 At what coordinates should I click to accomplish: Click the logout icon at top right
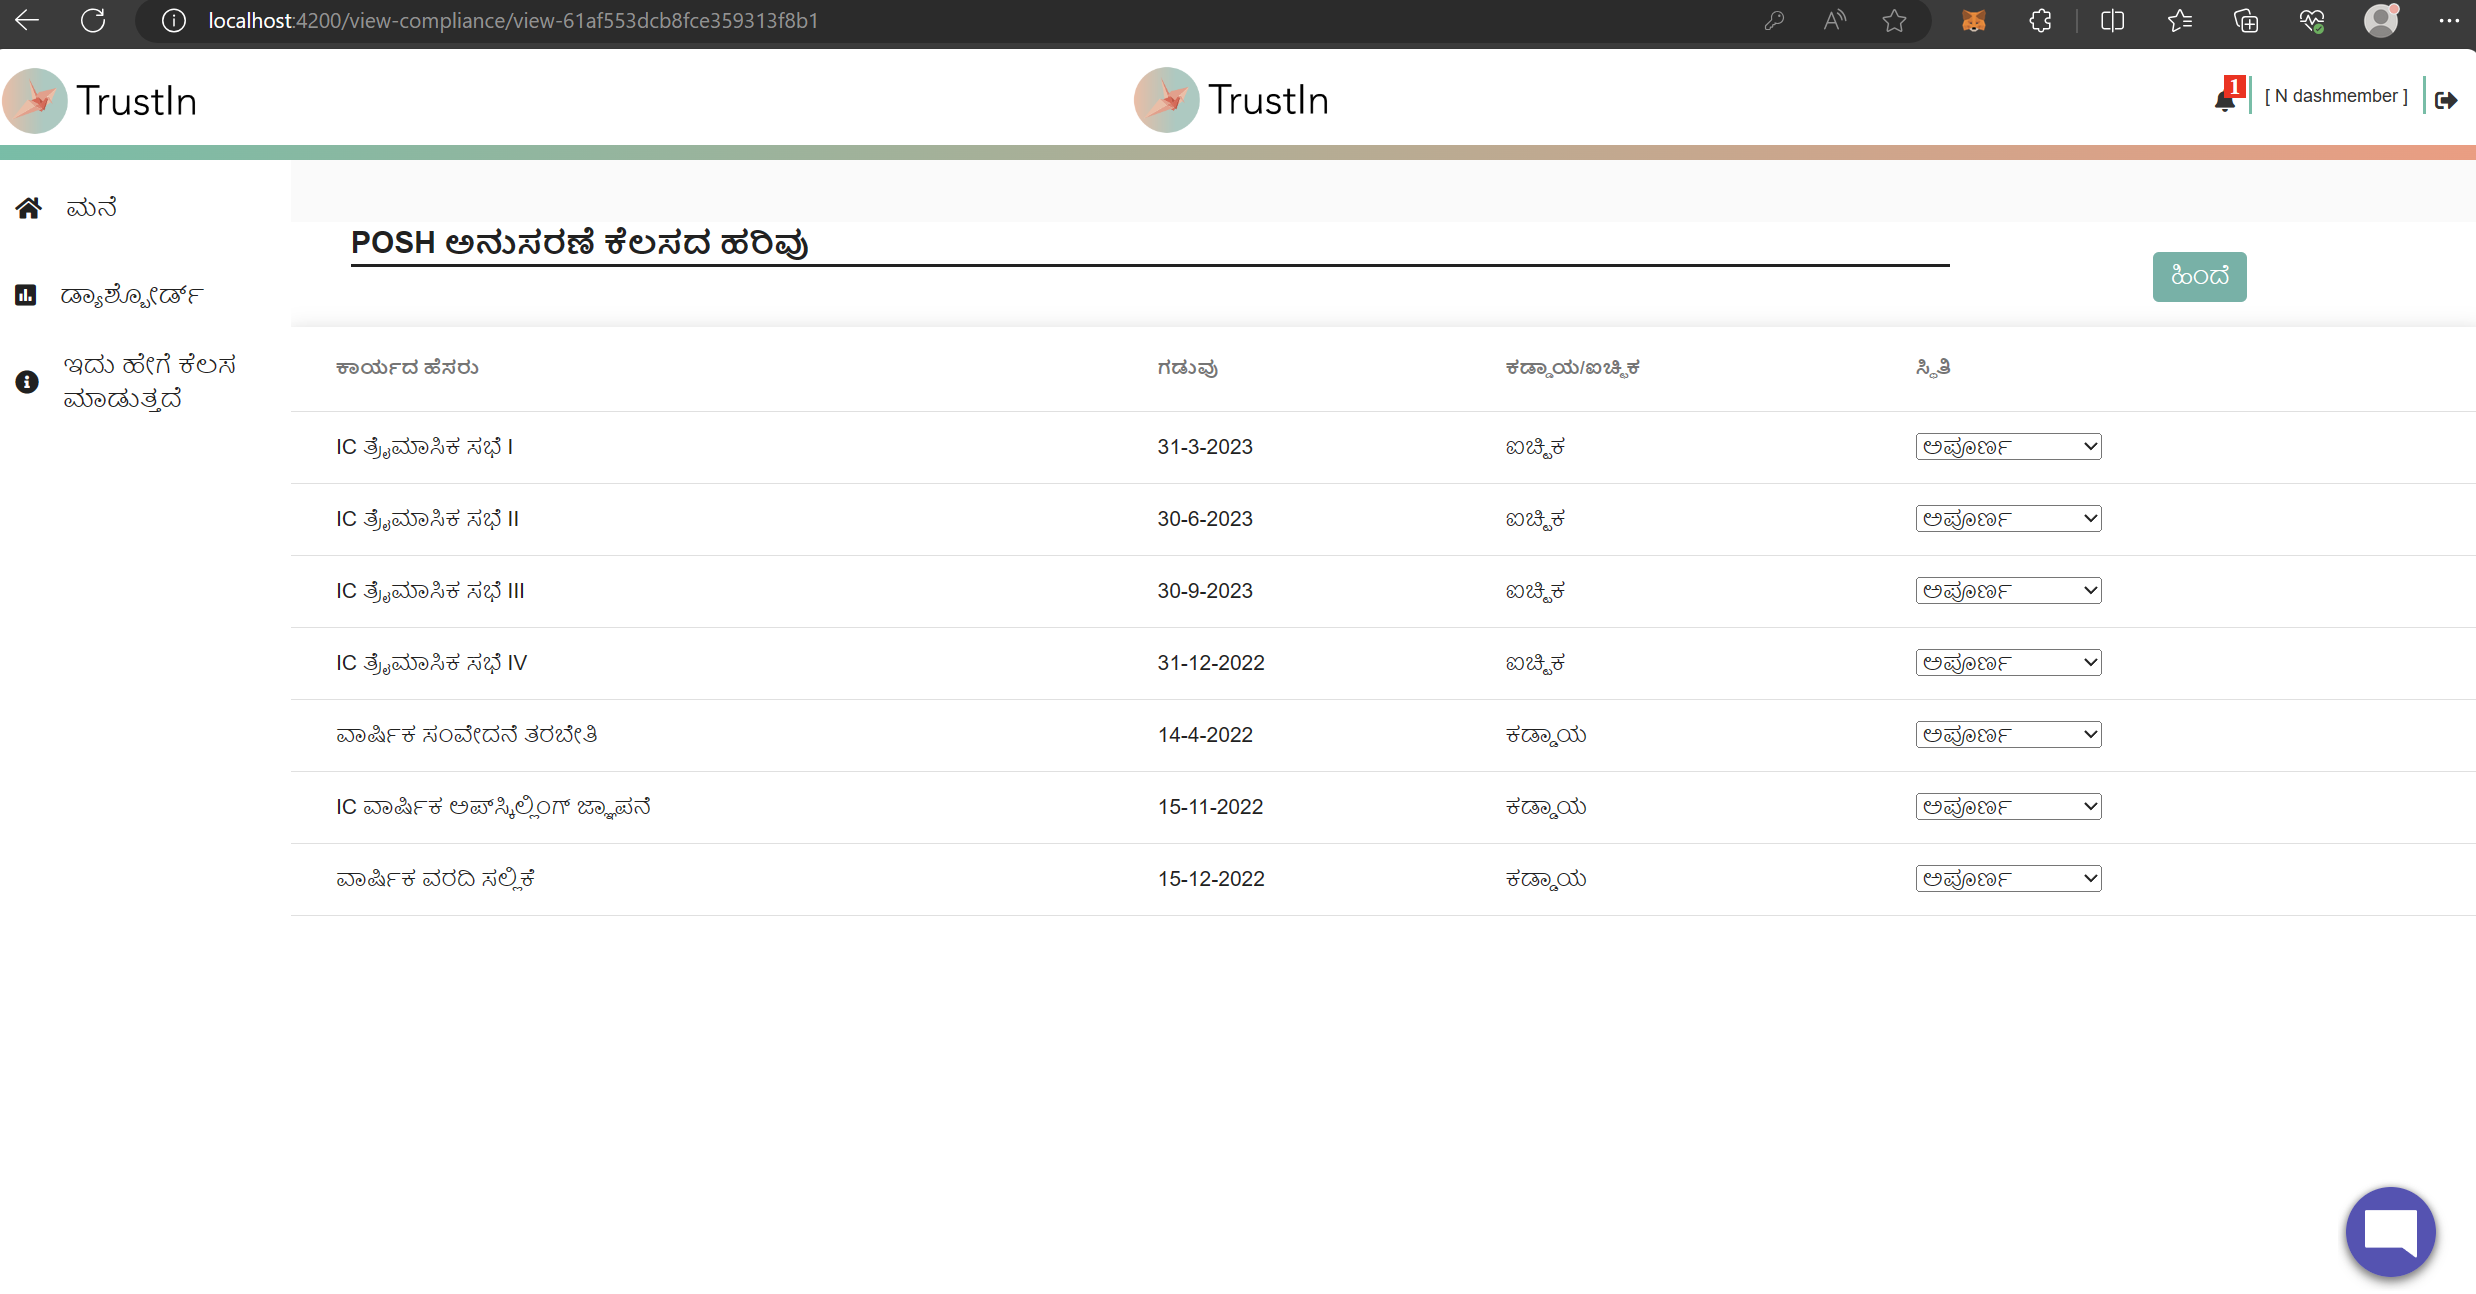click(x=2447, y=100)
